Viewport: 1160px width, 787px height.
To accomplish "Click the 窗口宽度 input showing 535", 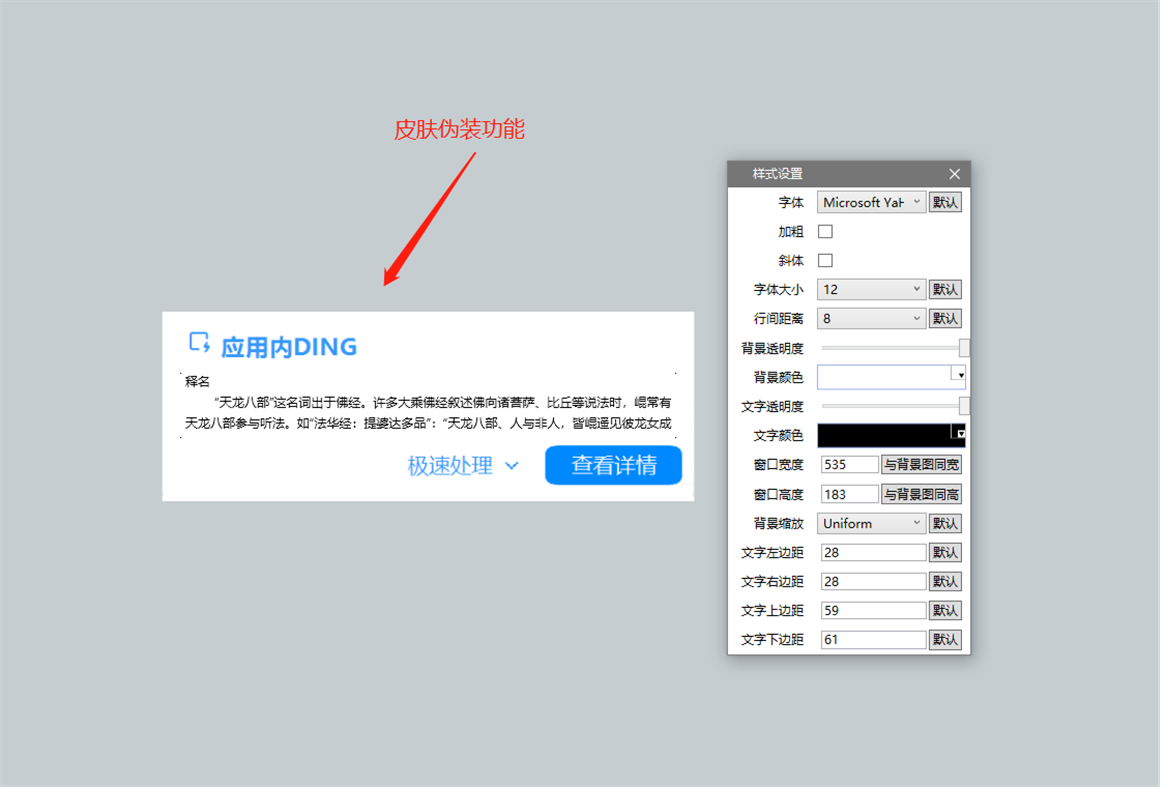I will click(849, 464).
